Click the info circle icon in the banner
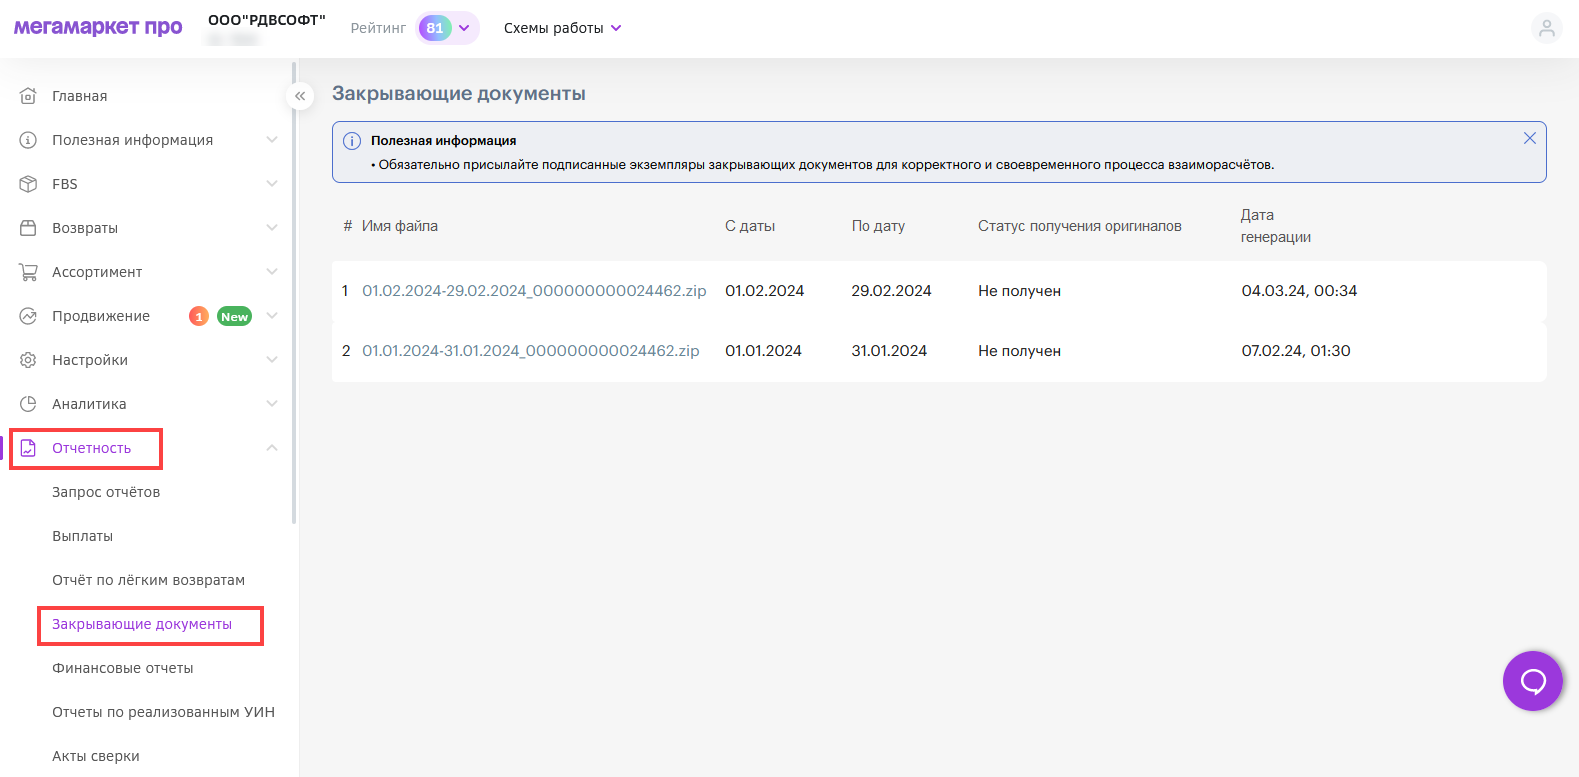The height and width of the screenshot is (777, 1579). click(352, 141)
